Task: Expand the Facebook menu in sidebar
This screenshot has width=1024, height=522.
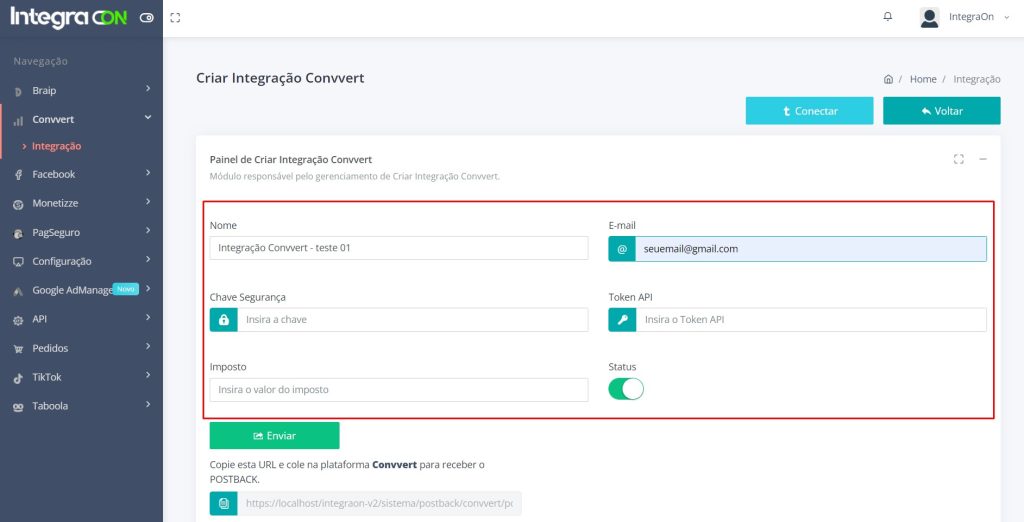Action: click(x=80, y=174)
